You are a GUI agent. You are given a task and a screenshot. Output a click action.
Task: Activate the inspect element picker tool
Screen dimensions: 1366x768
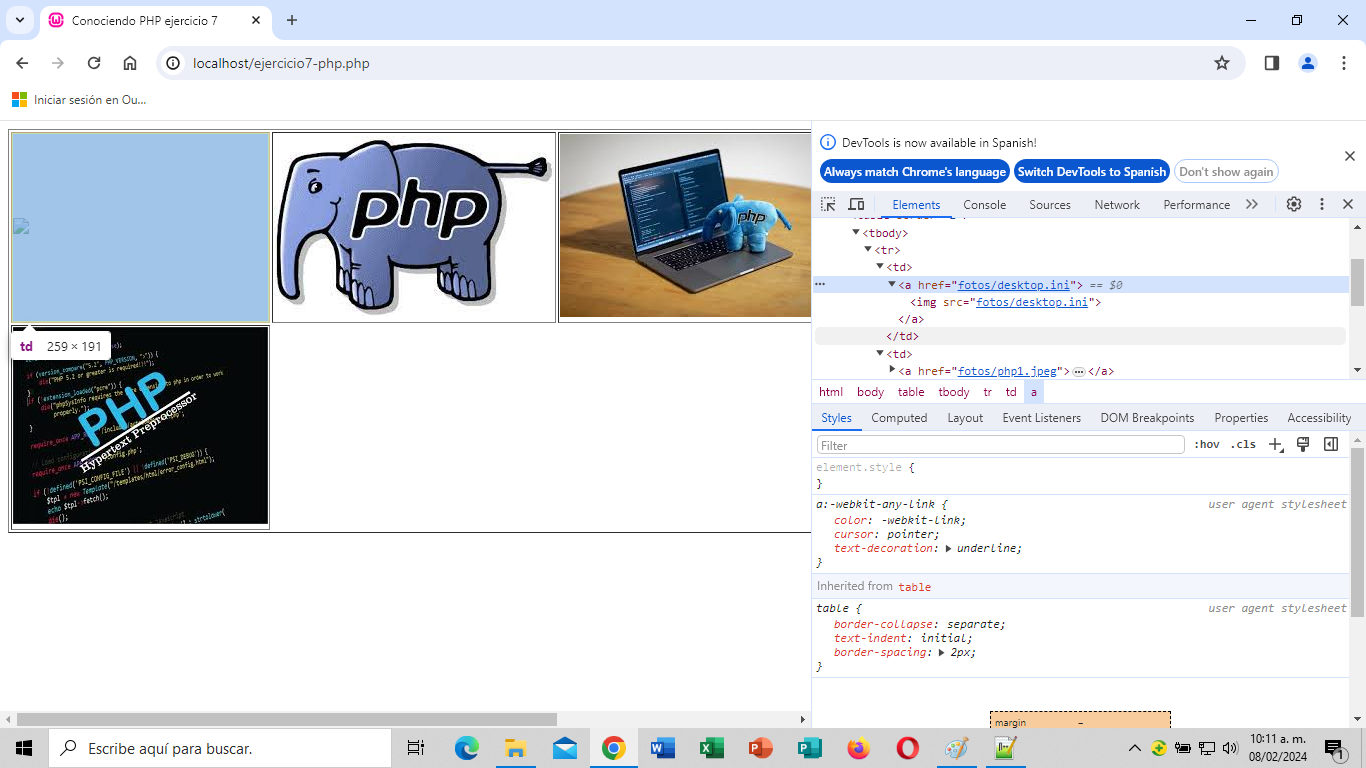(x=828, y=204)
